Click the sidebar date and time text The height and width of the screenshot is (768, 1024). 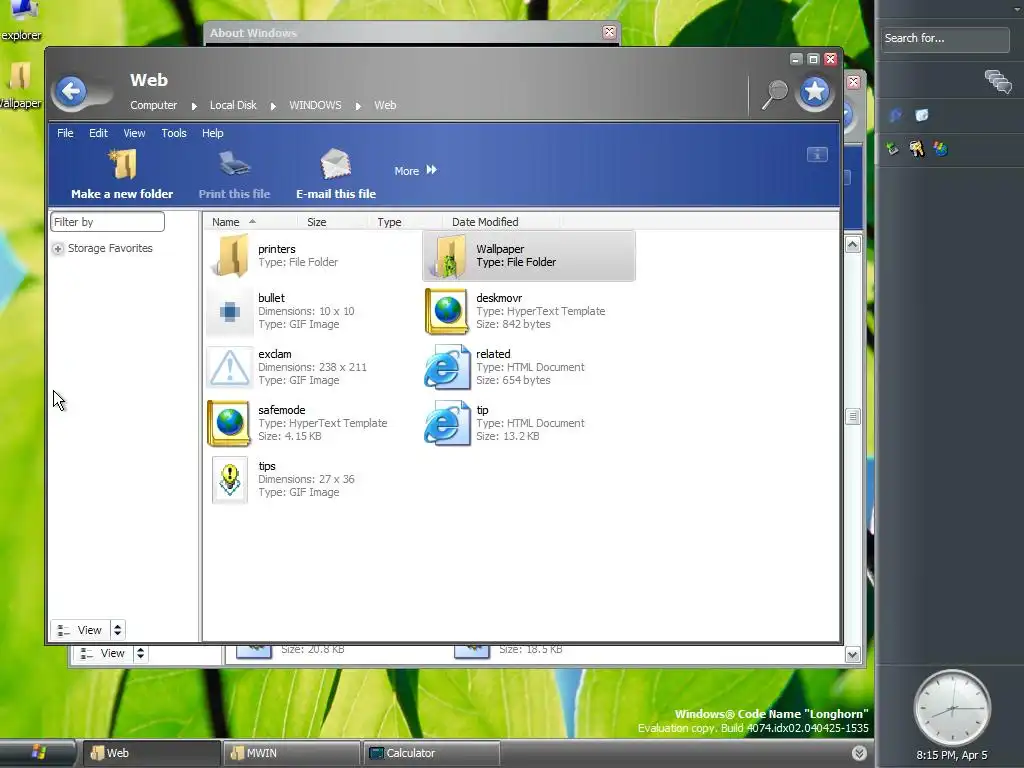point(952,756)
